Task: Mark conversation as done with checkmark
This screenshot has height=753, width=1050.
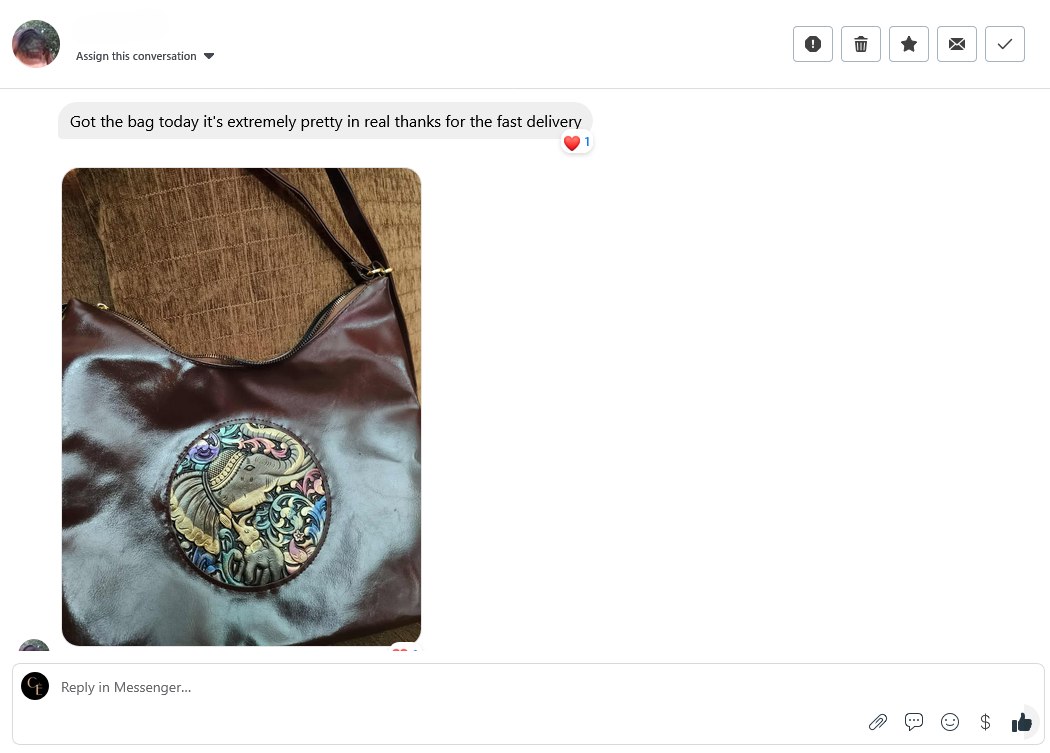Action: tap(1004, 44)
